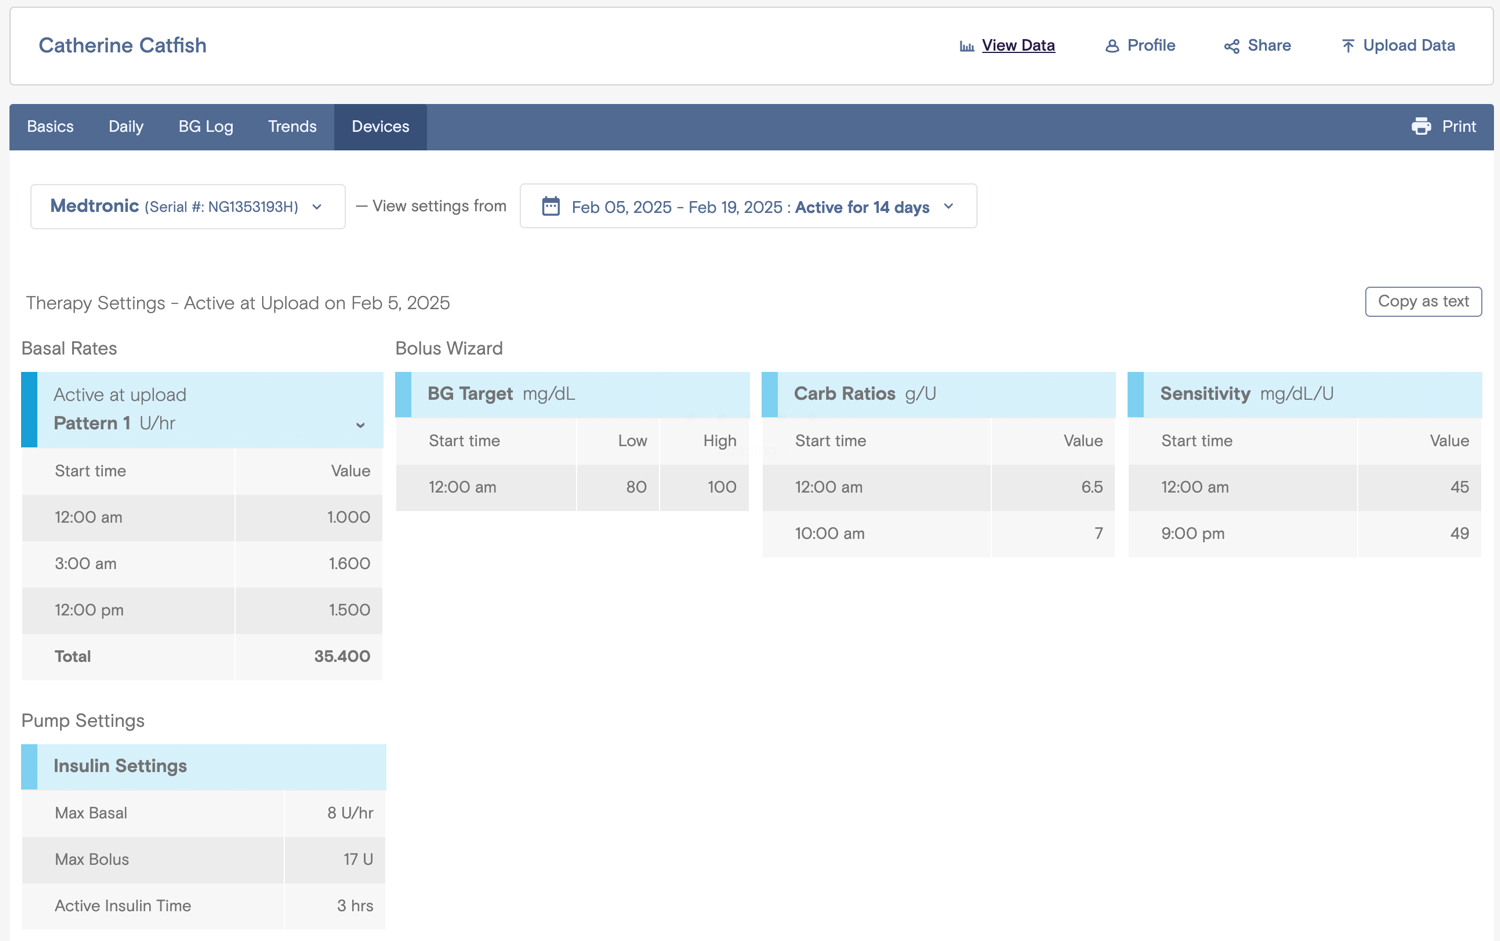Click the Upload Data arrow icon
1500x941 pixels.
pyautogui.click(x=1347, y=46)
